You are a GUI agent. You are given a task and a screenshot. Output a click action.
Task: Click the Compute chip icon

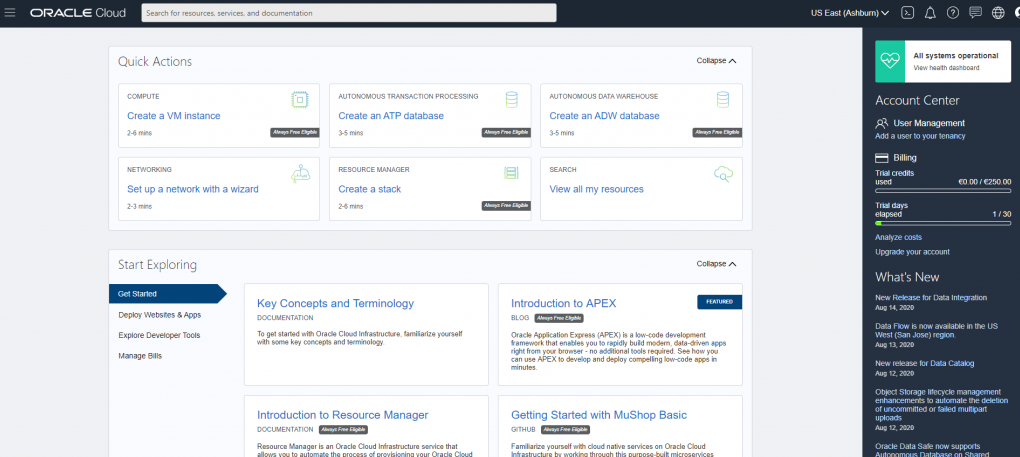coord(300,100)
